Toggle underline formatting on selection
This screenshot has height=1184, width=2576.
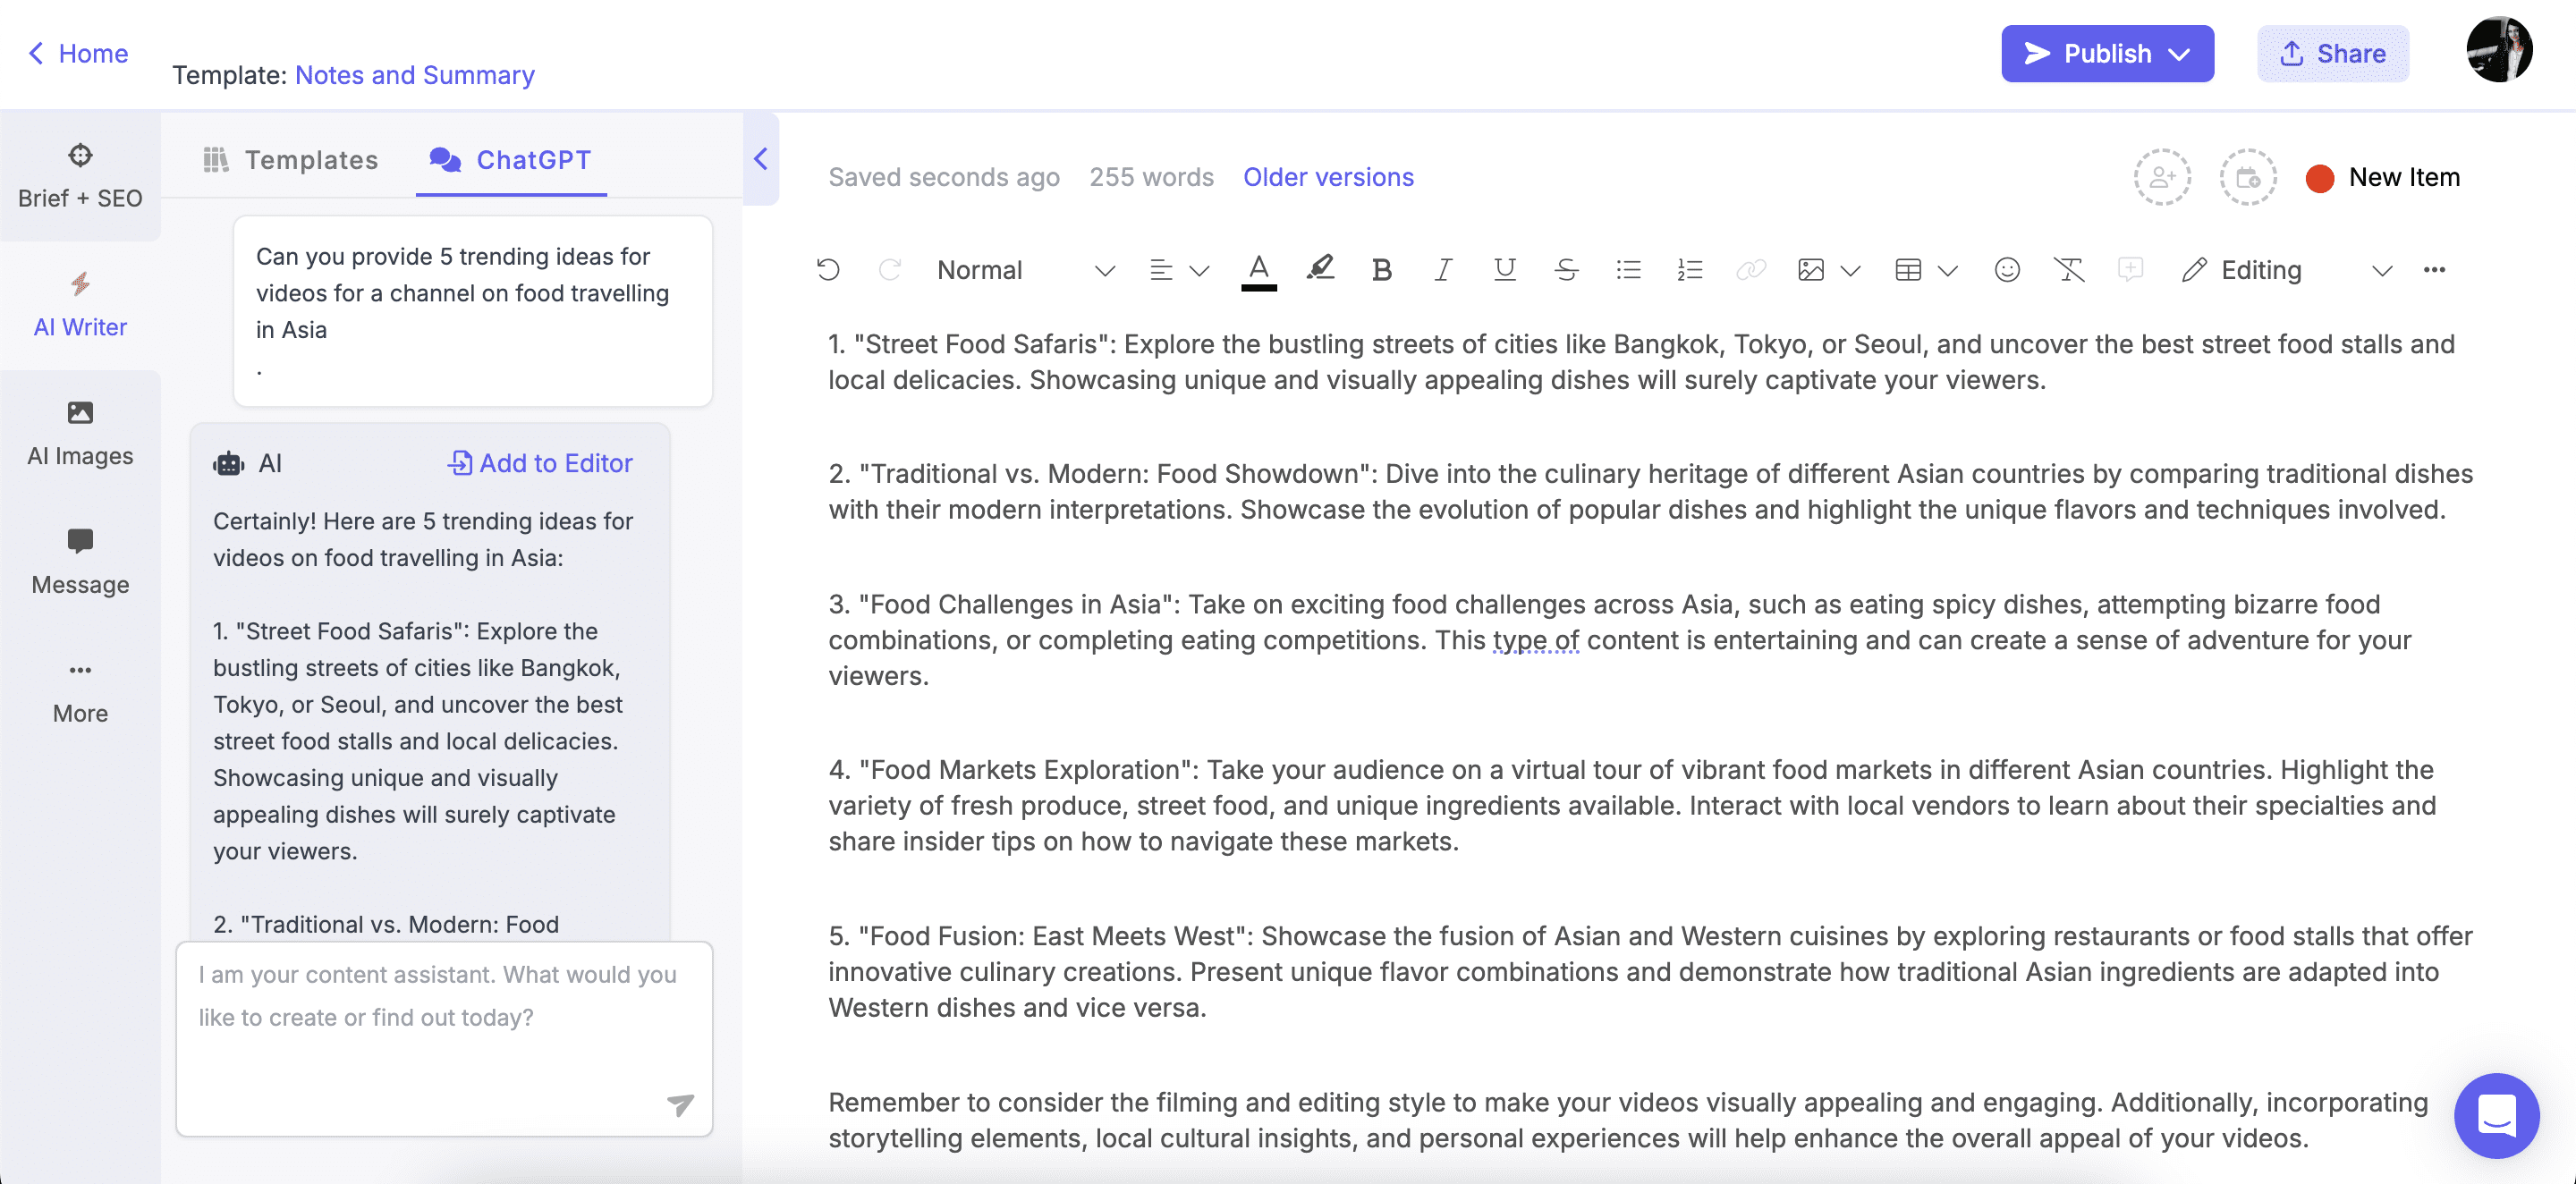1504,269
